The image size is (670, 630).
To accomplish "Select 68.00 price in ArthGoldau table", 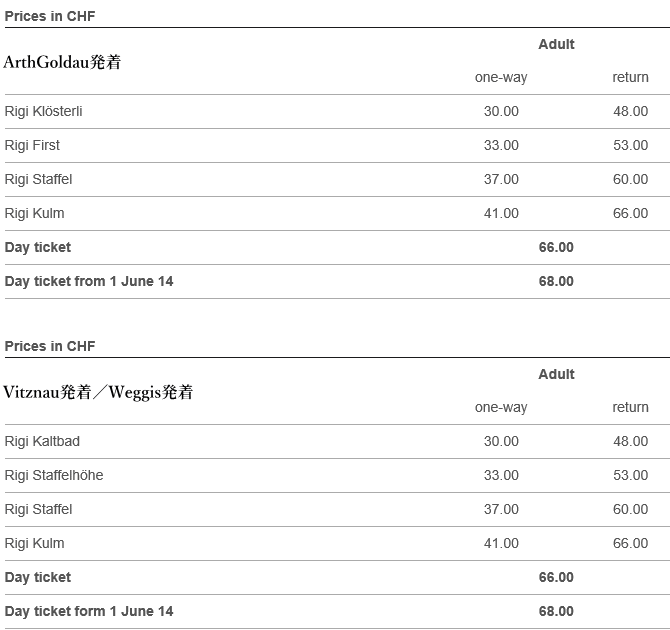I will (556, 281).
